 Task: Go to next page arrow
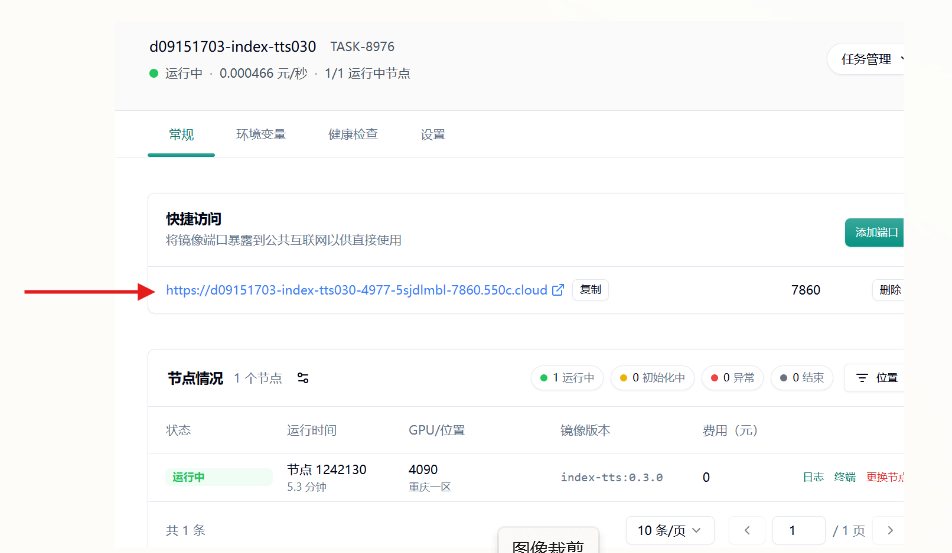(x=889, y=530)
